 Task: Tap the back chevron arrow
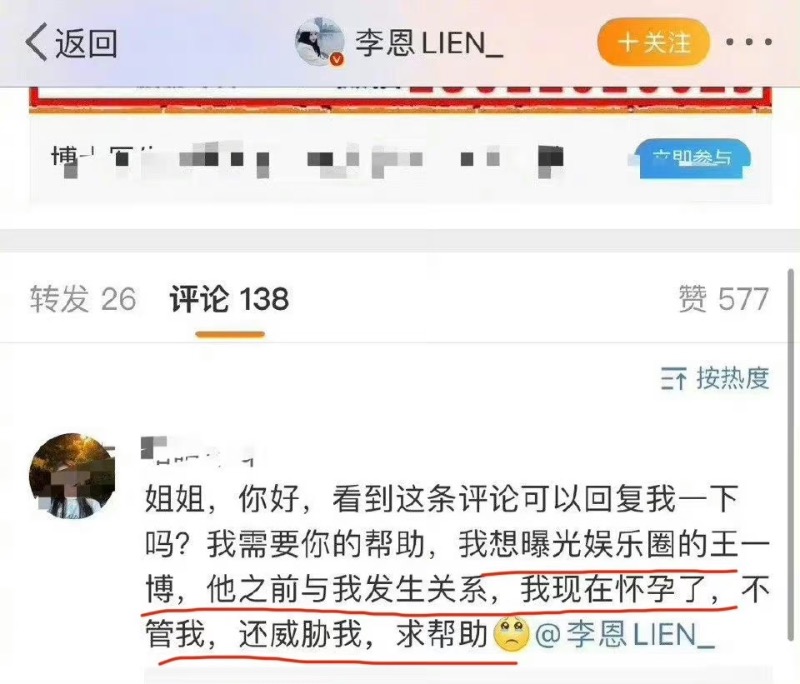[37, 42]
